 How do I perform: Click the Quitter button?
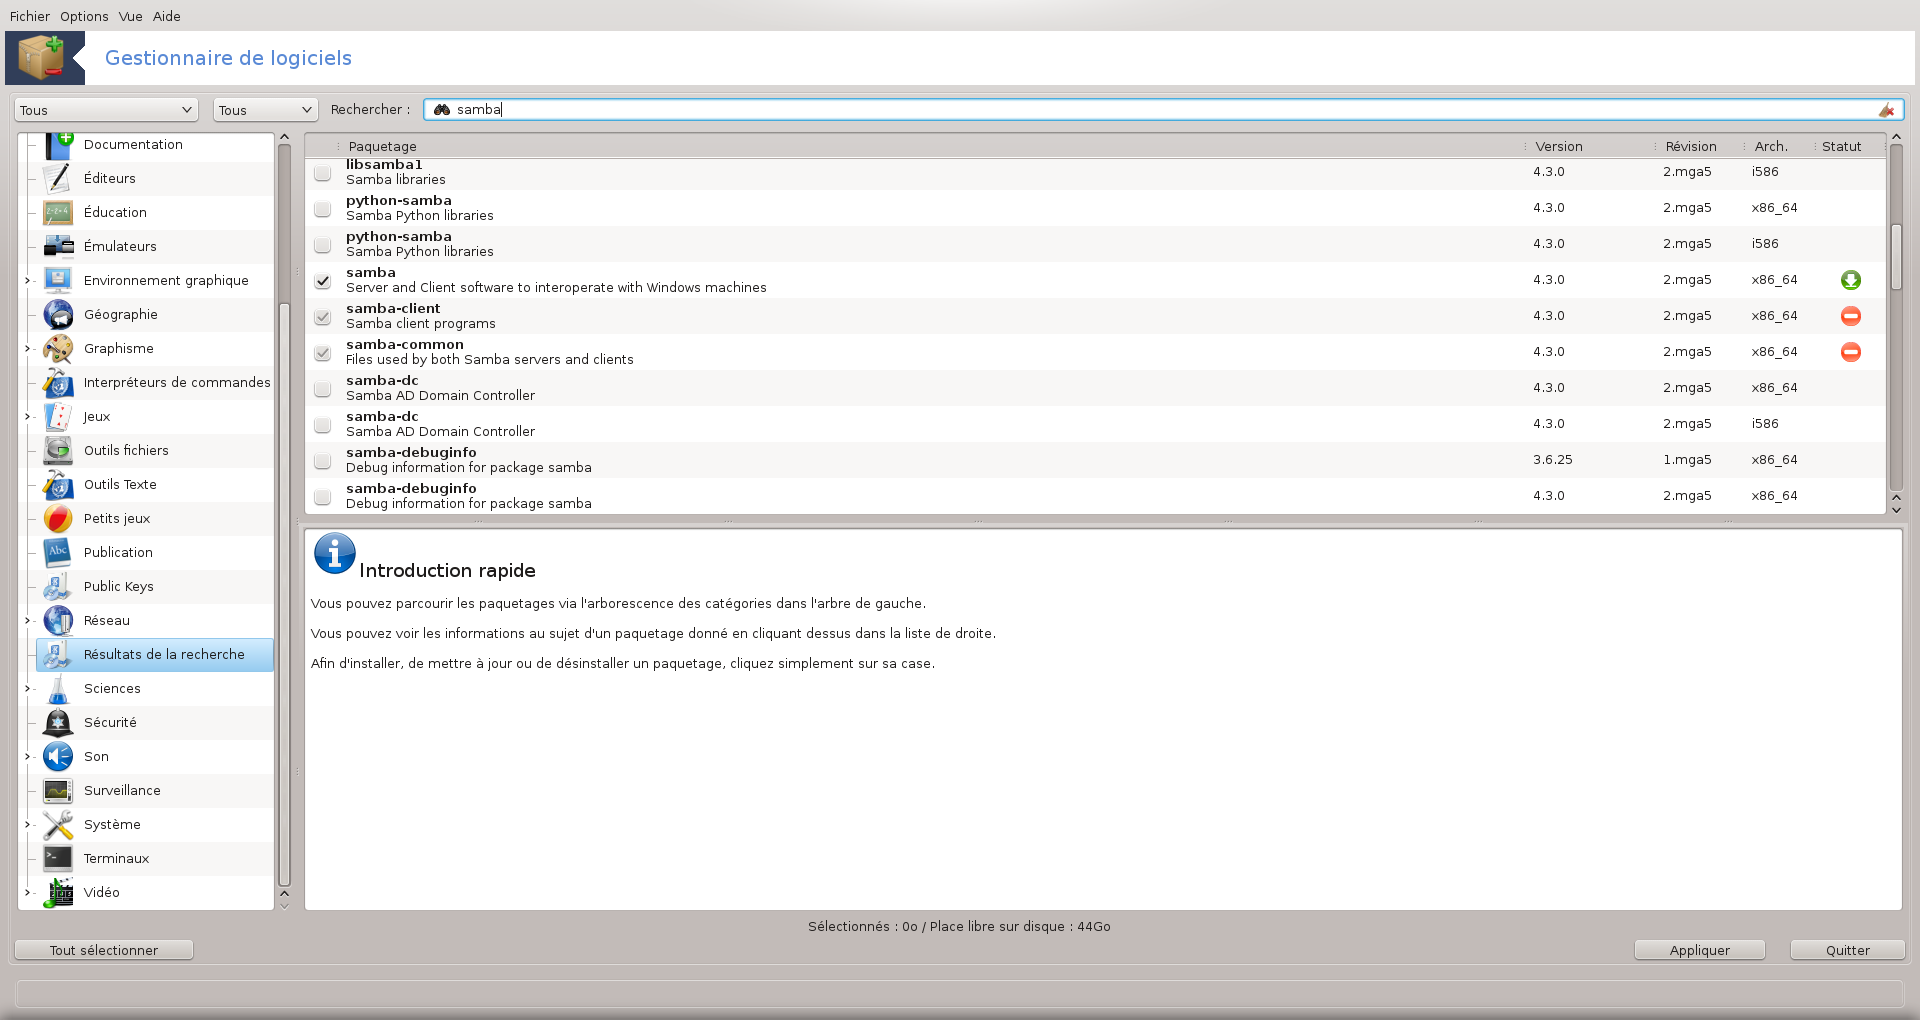tap(1847, 950)
